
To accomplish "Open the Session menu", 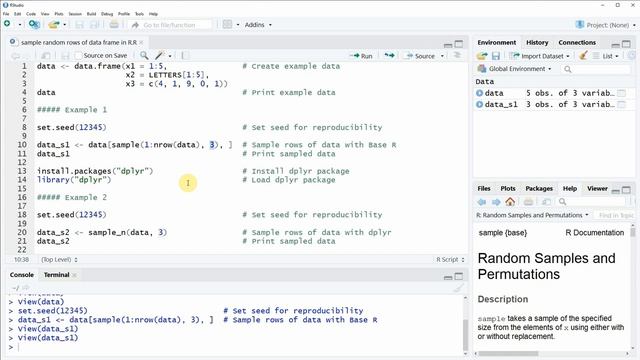I will [x=75, y=14].
